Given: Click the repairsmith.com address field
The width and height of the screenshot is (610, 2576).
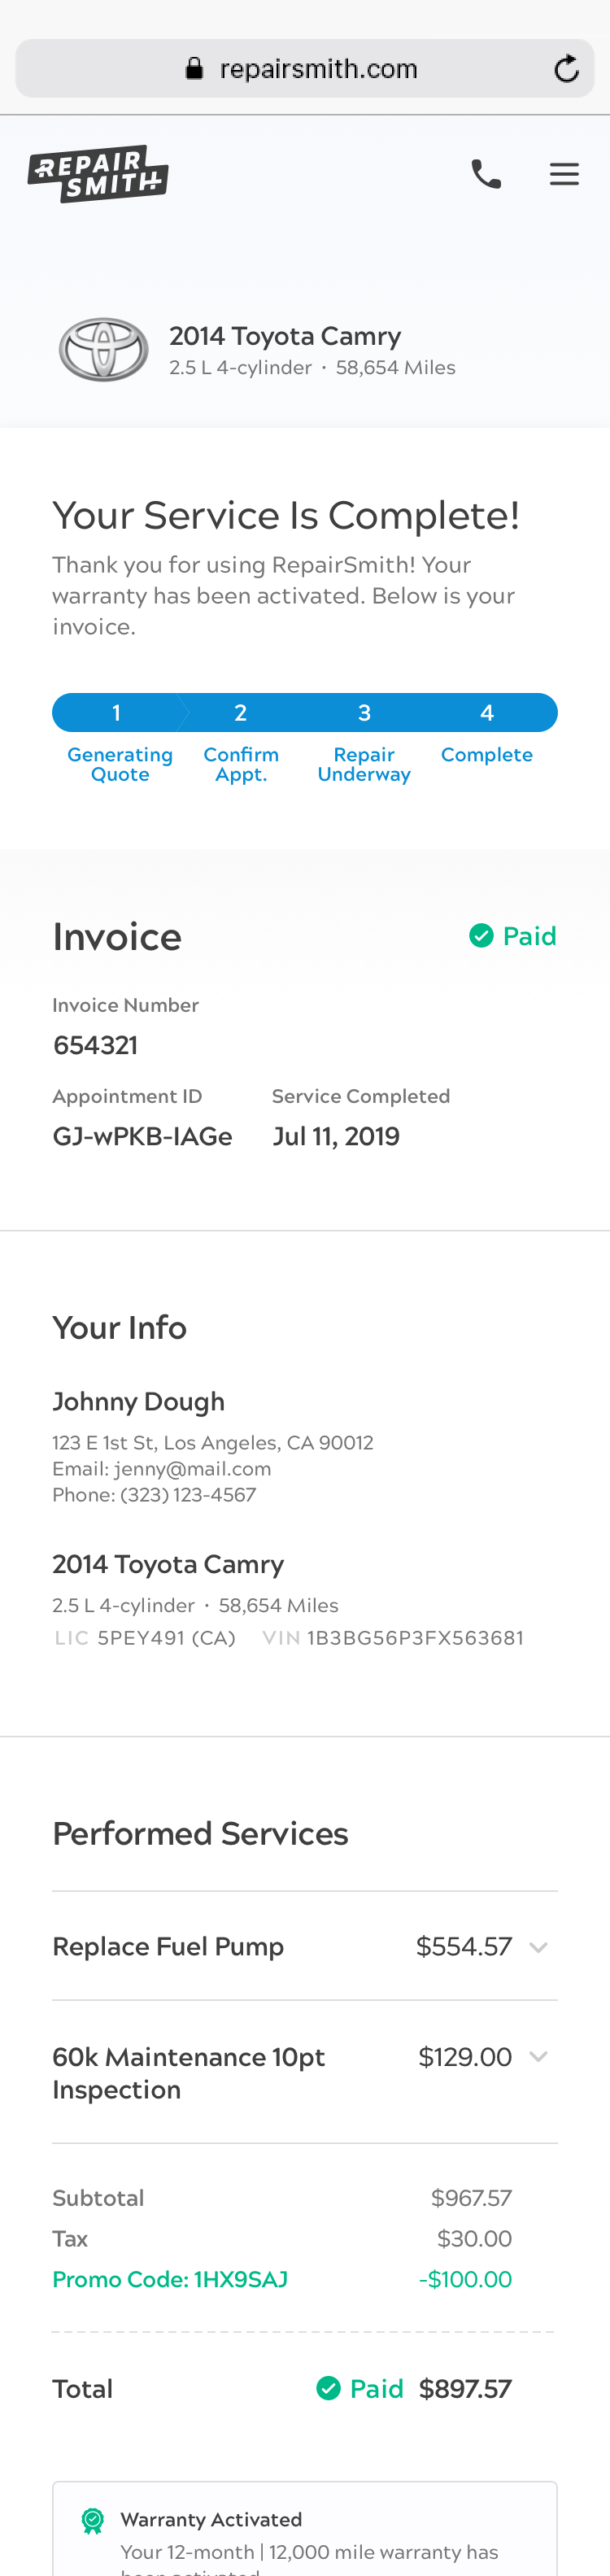Looking at the screenshot, I should 318,69.
